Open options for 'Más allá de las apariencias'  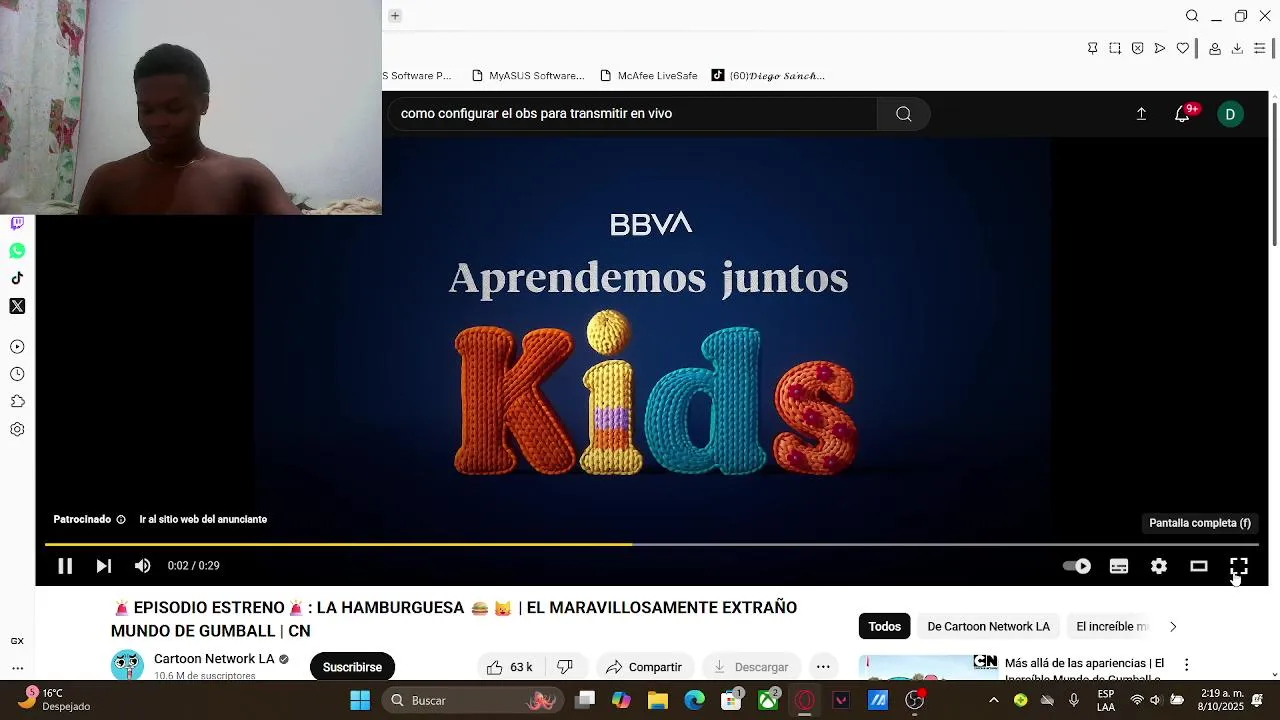(x=1186, y=665)
